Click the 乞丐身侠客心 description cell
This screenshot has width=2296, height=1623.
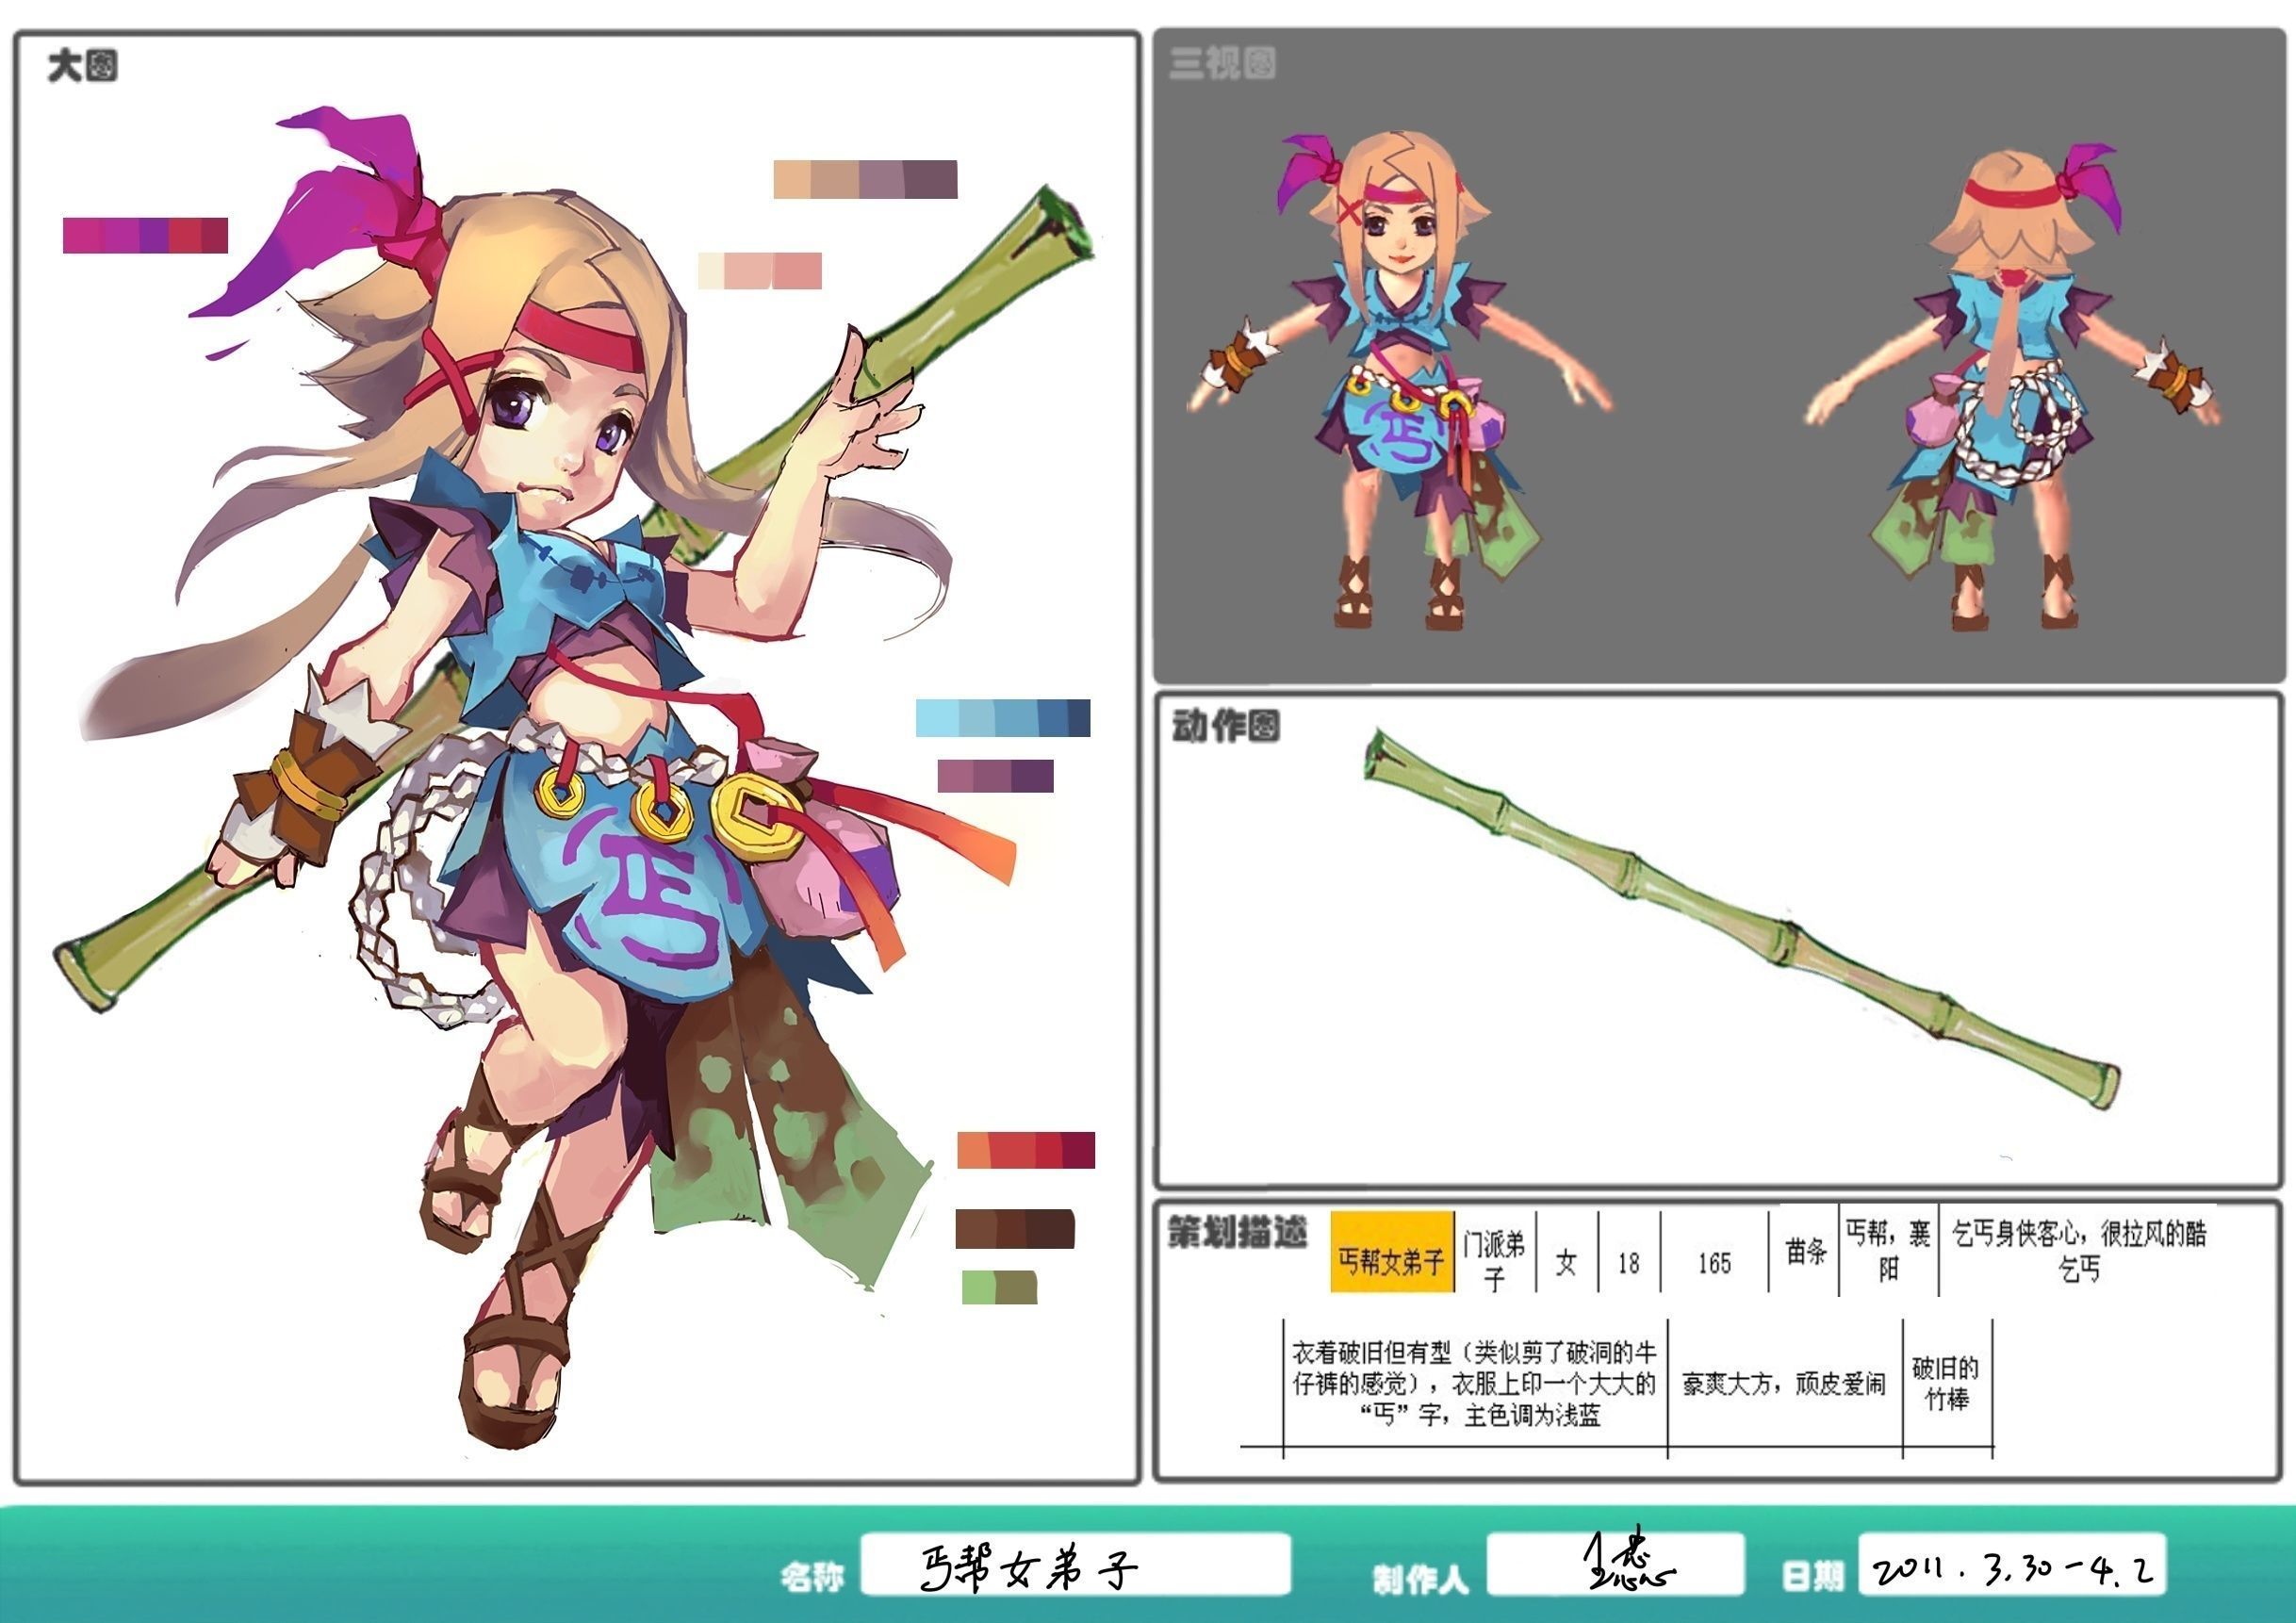coord(2078,1251)
